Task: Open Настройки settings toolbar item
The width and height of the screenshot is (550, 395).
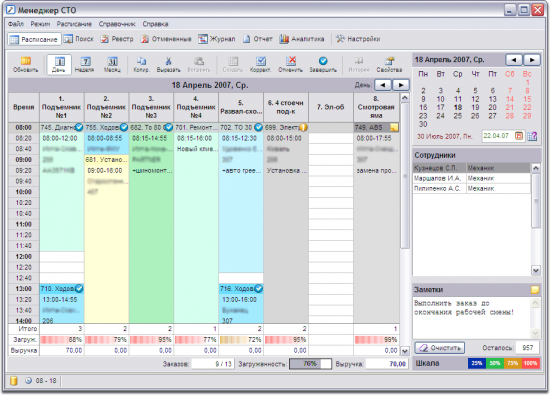Action: click(358, 39)
